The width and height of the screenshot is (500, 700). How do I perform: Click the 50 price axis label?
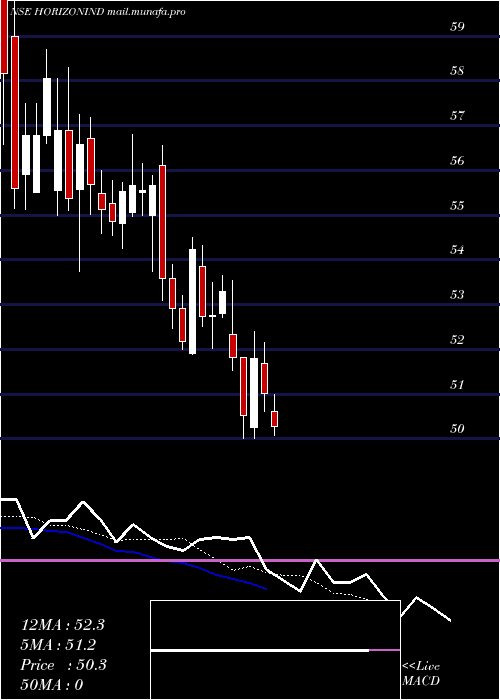click(x=457, y=429)
